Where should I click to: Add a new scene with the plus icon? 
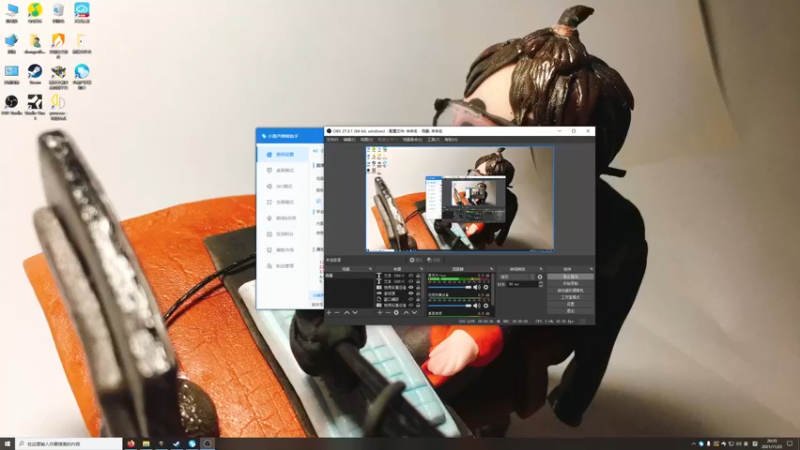[329, 312]
